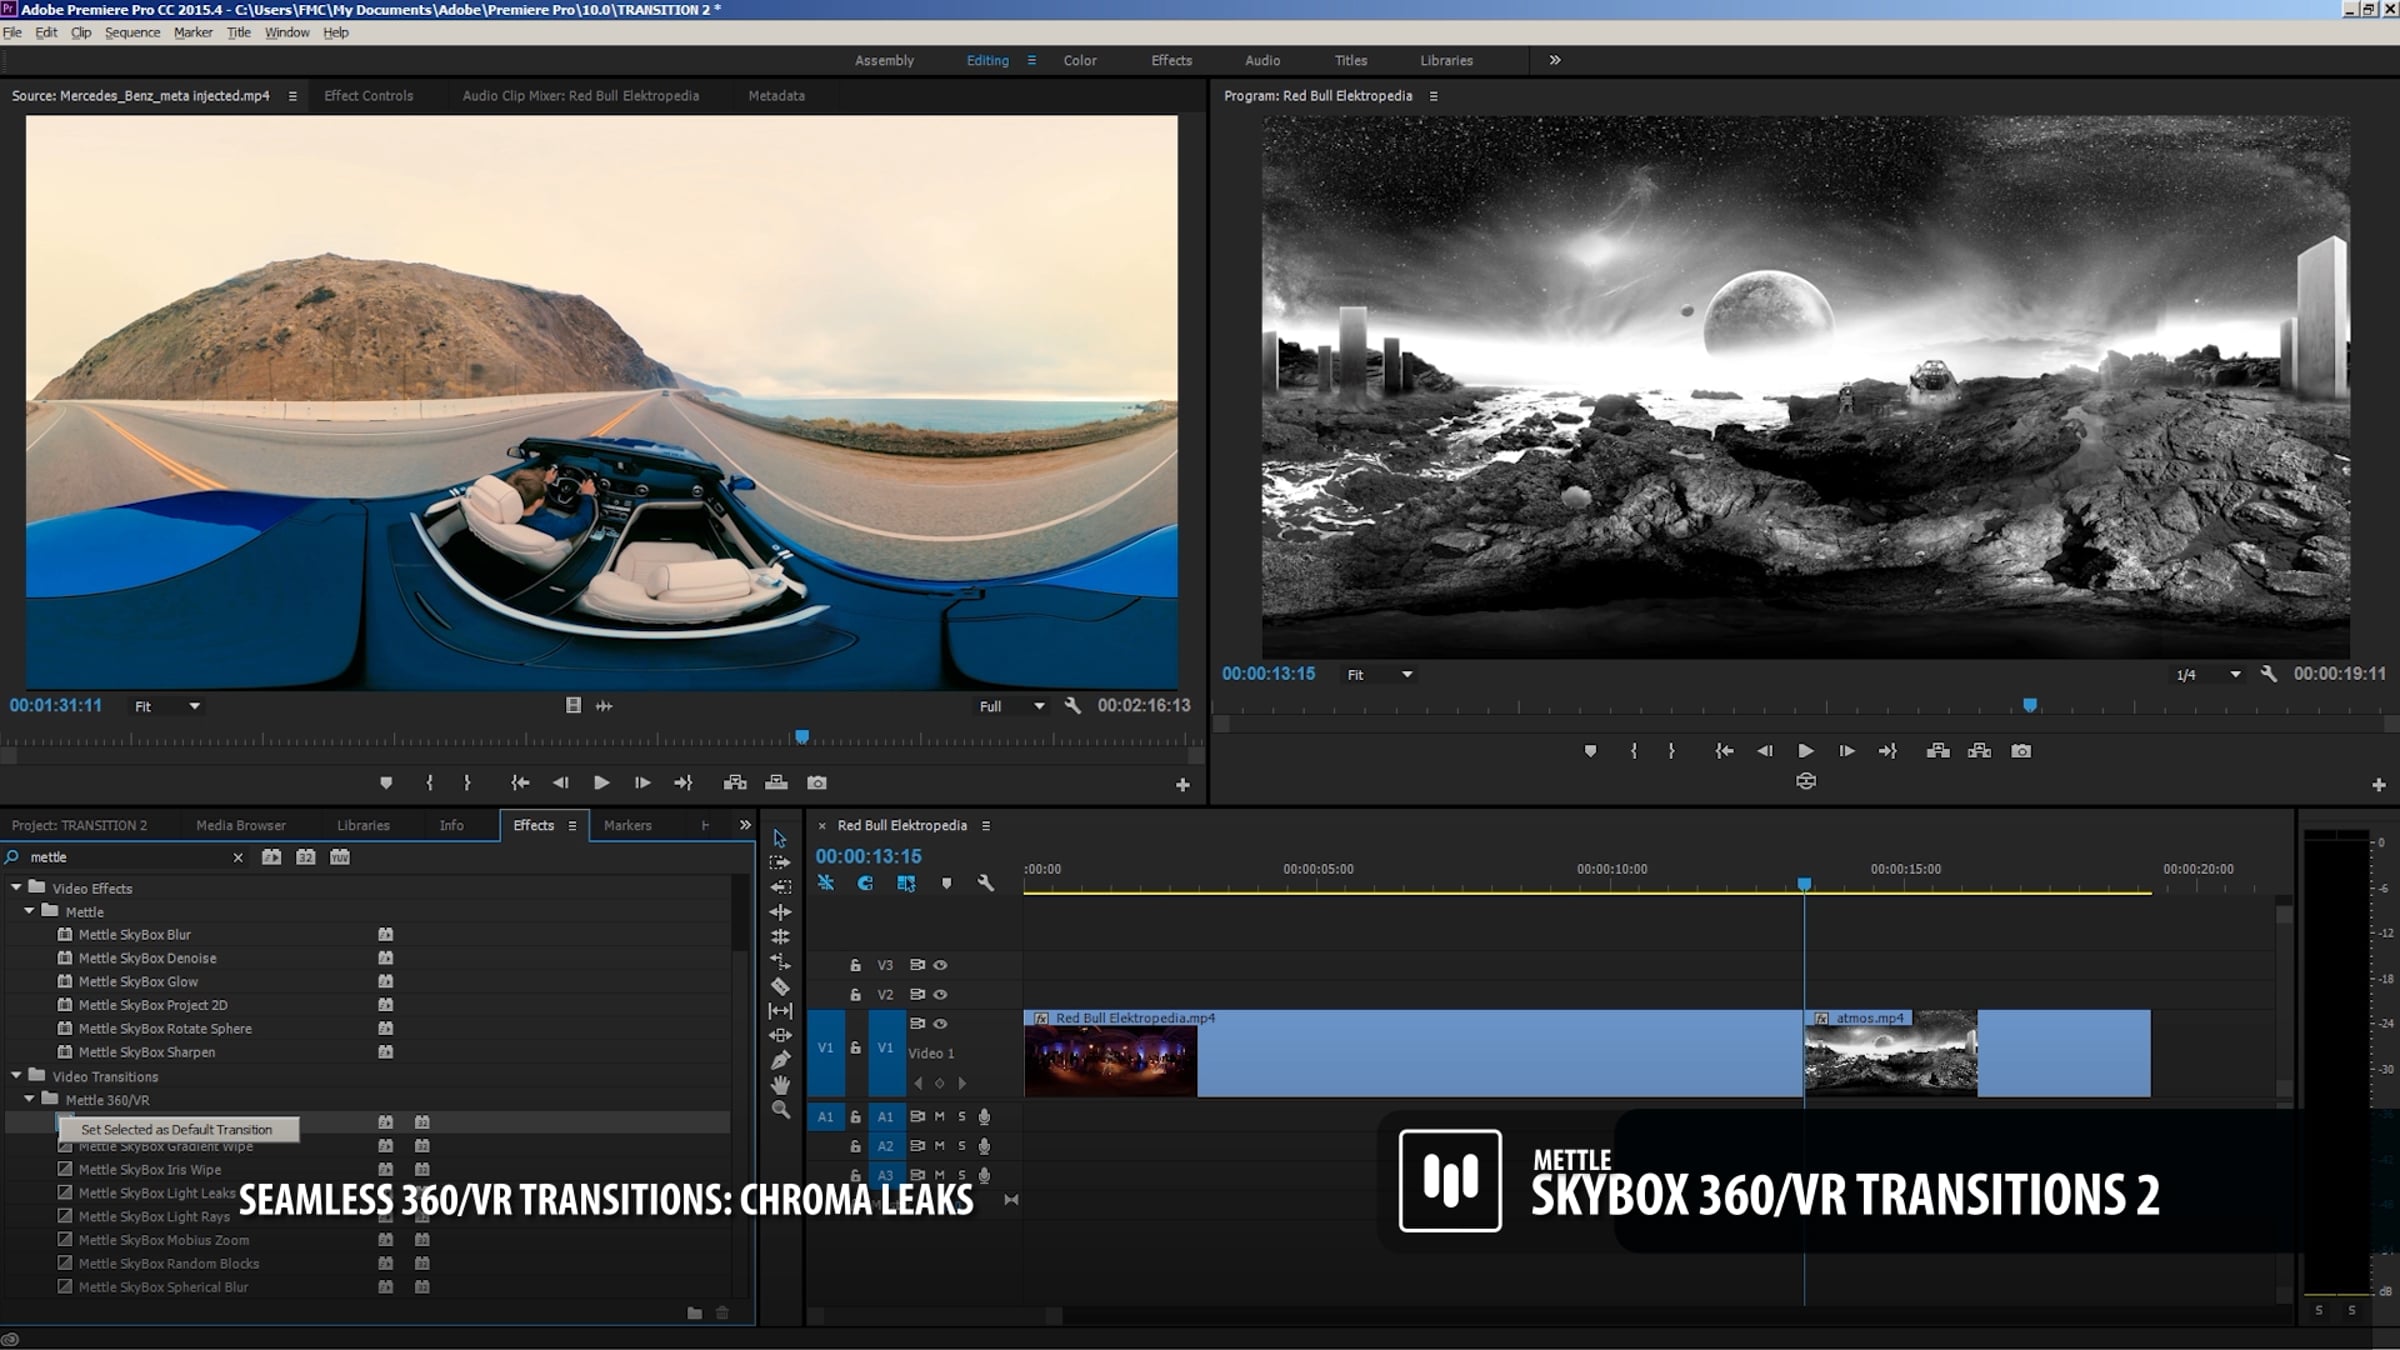
Task: Select the atmos.mp4 clip thumbnail
Action: pyautogui.click(x=1891, y=1061)
